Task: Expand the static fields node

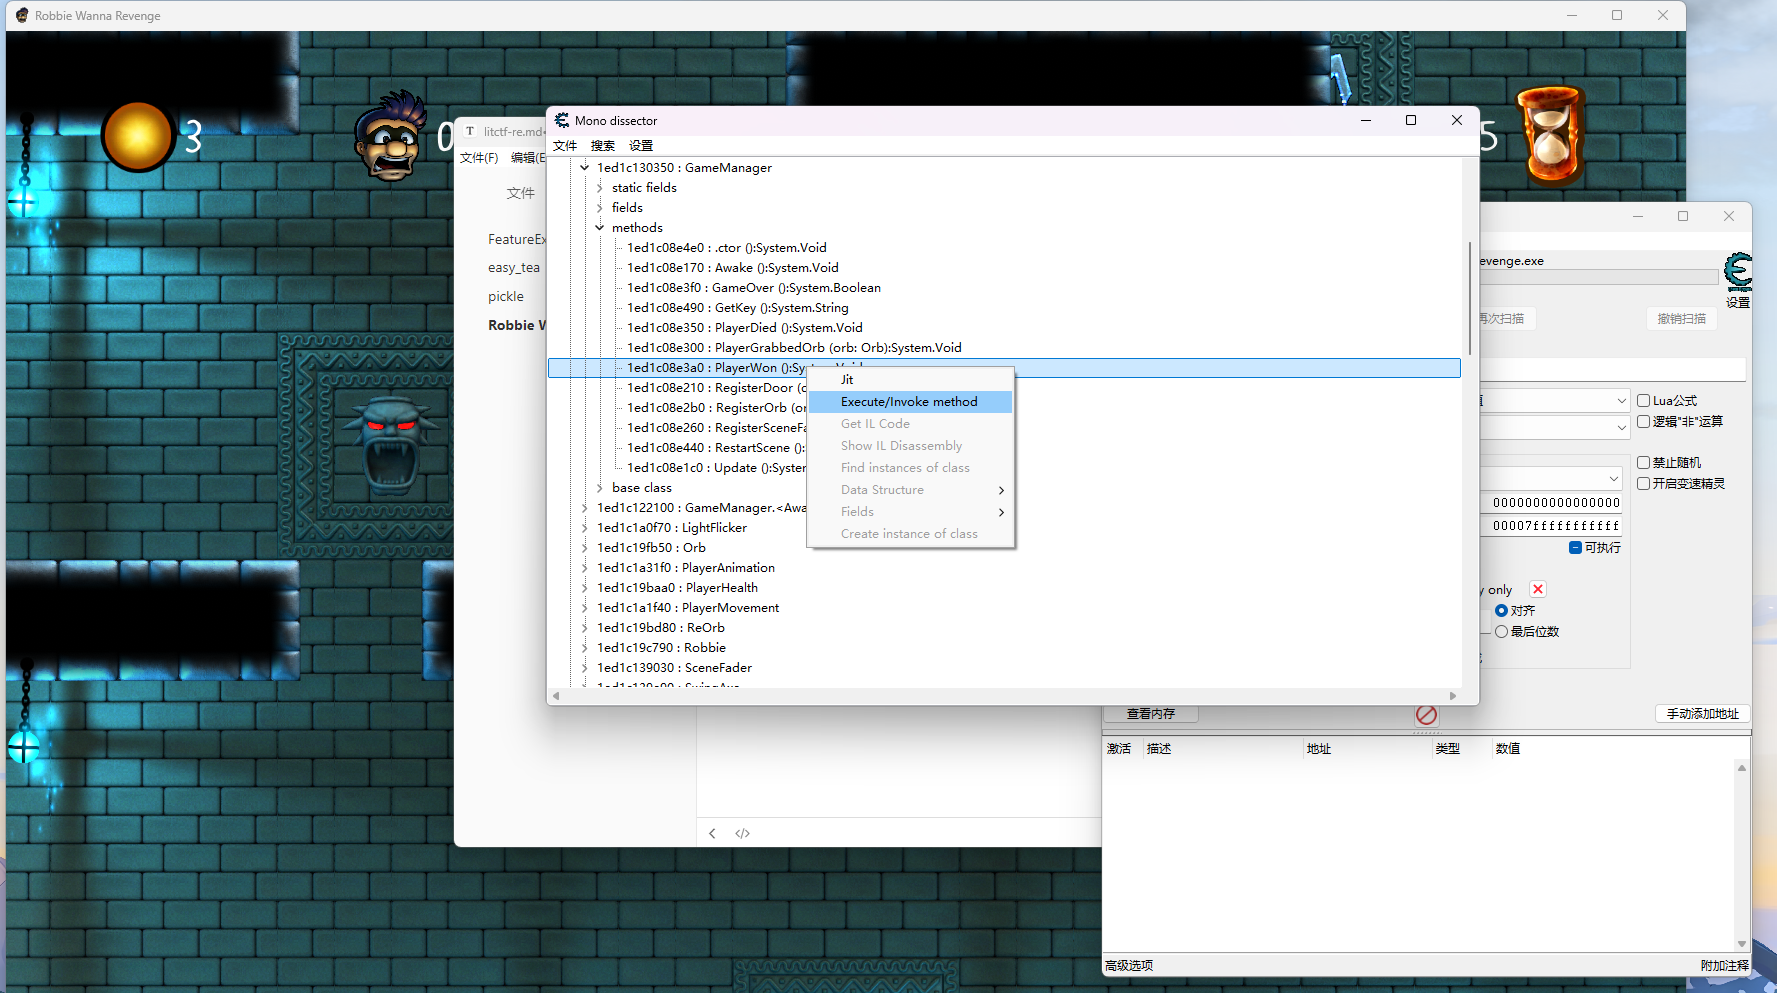Action: coord(600,188)
